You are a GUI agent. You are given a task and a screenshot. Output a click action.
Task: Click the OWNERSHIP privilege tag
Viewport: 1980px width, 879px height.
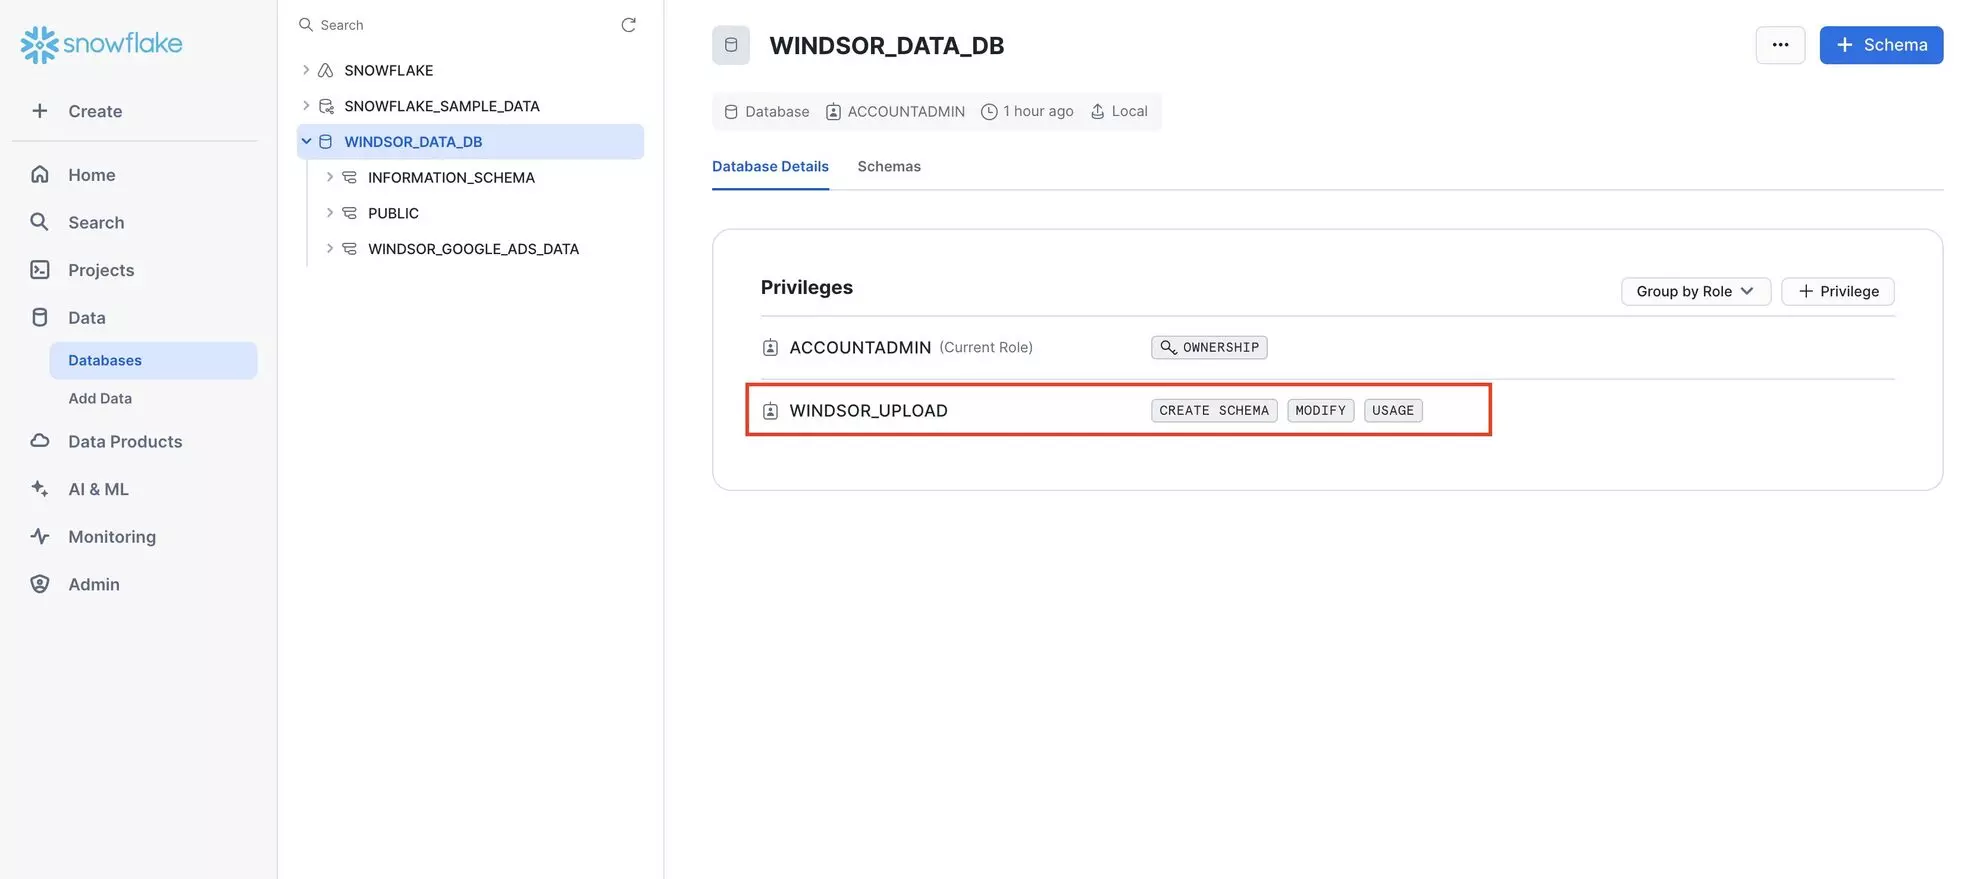(1209, 347)
